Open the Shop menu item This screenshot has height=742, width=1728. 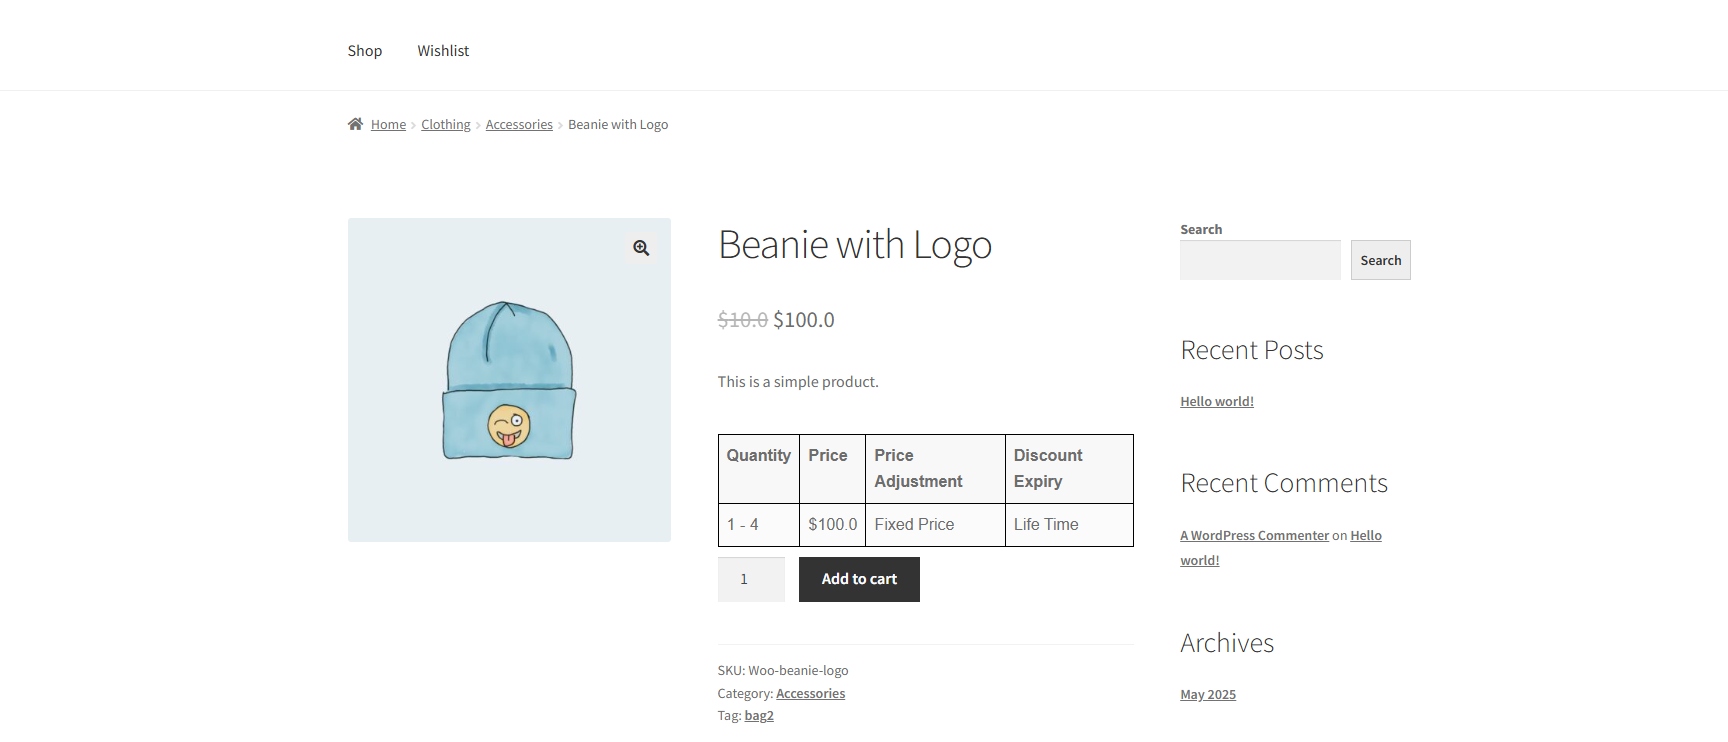[x=364, y=51]
